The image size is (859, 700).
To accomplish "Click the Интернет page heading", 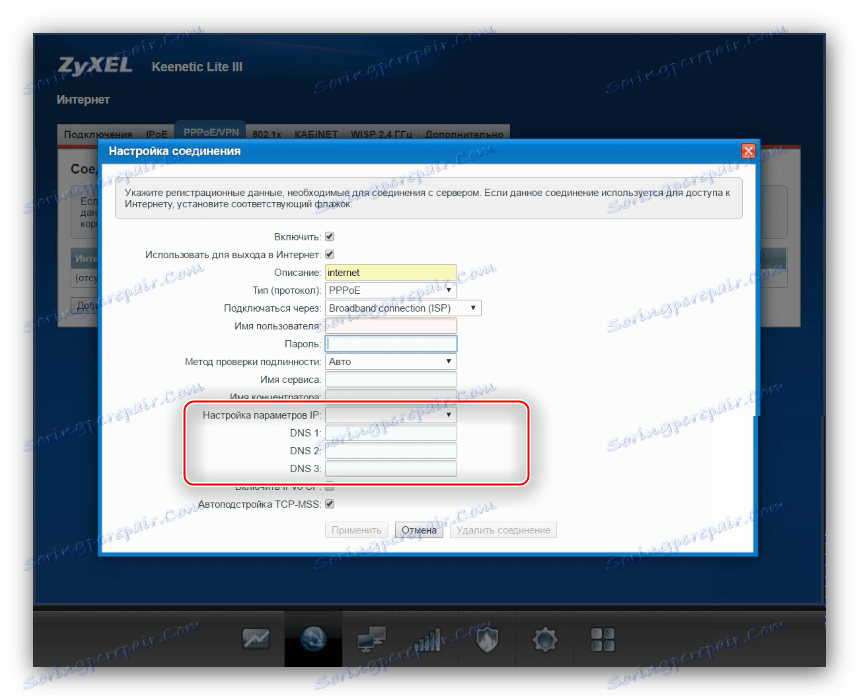I will (83, 100).
